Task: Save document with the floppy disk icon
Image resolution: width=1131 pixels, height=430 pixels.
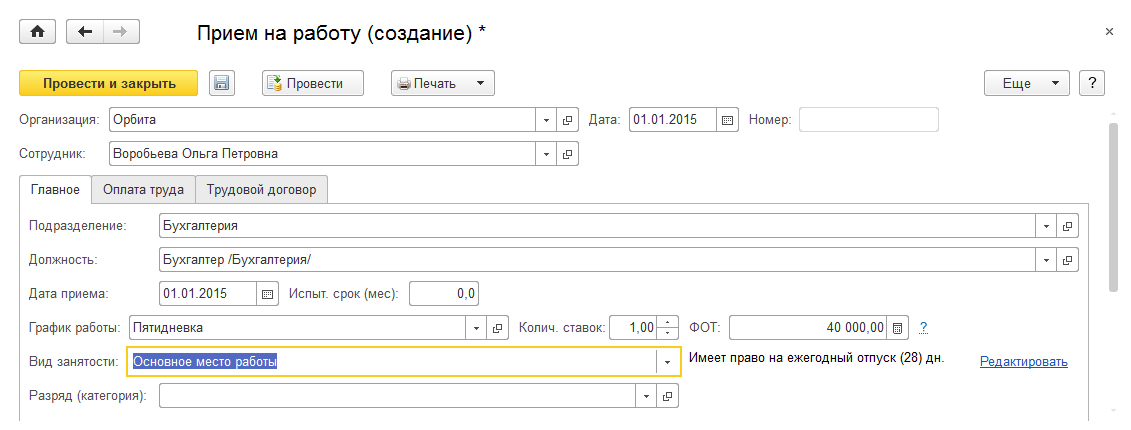Action: click(x=222, y=84)
